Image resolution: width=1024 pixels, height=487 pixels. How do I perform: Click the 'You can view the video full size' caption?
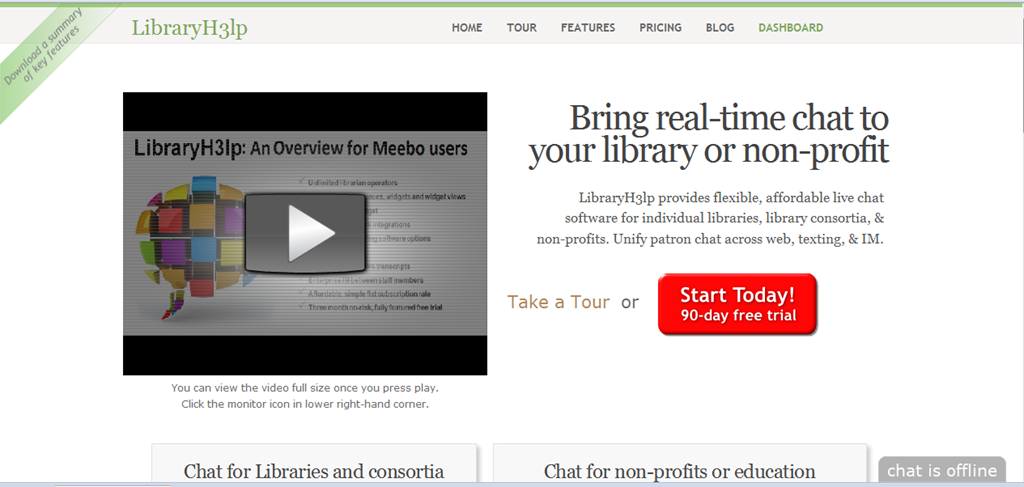coord(305,388)
